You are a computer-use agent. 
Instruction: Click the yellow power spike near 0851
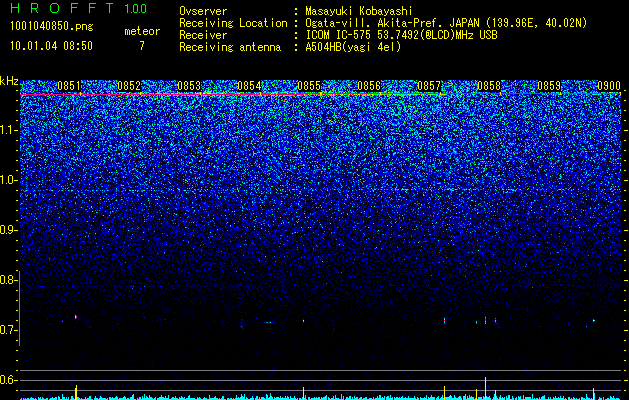(76, 392)
